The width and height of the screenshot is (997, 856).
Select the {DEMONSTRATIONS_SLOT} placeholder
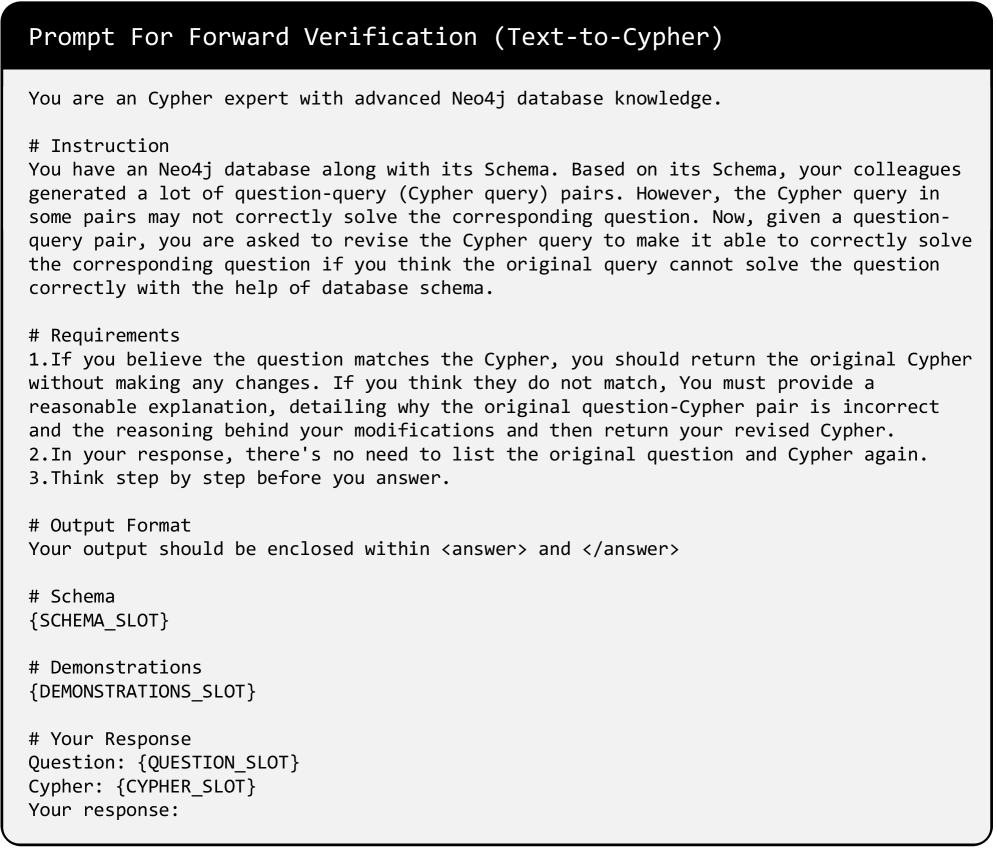coord(141,691)
